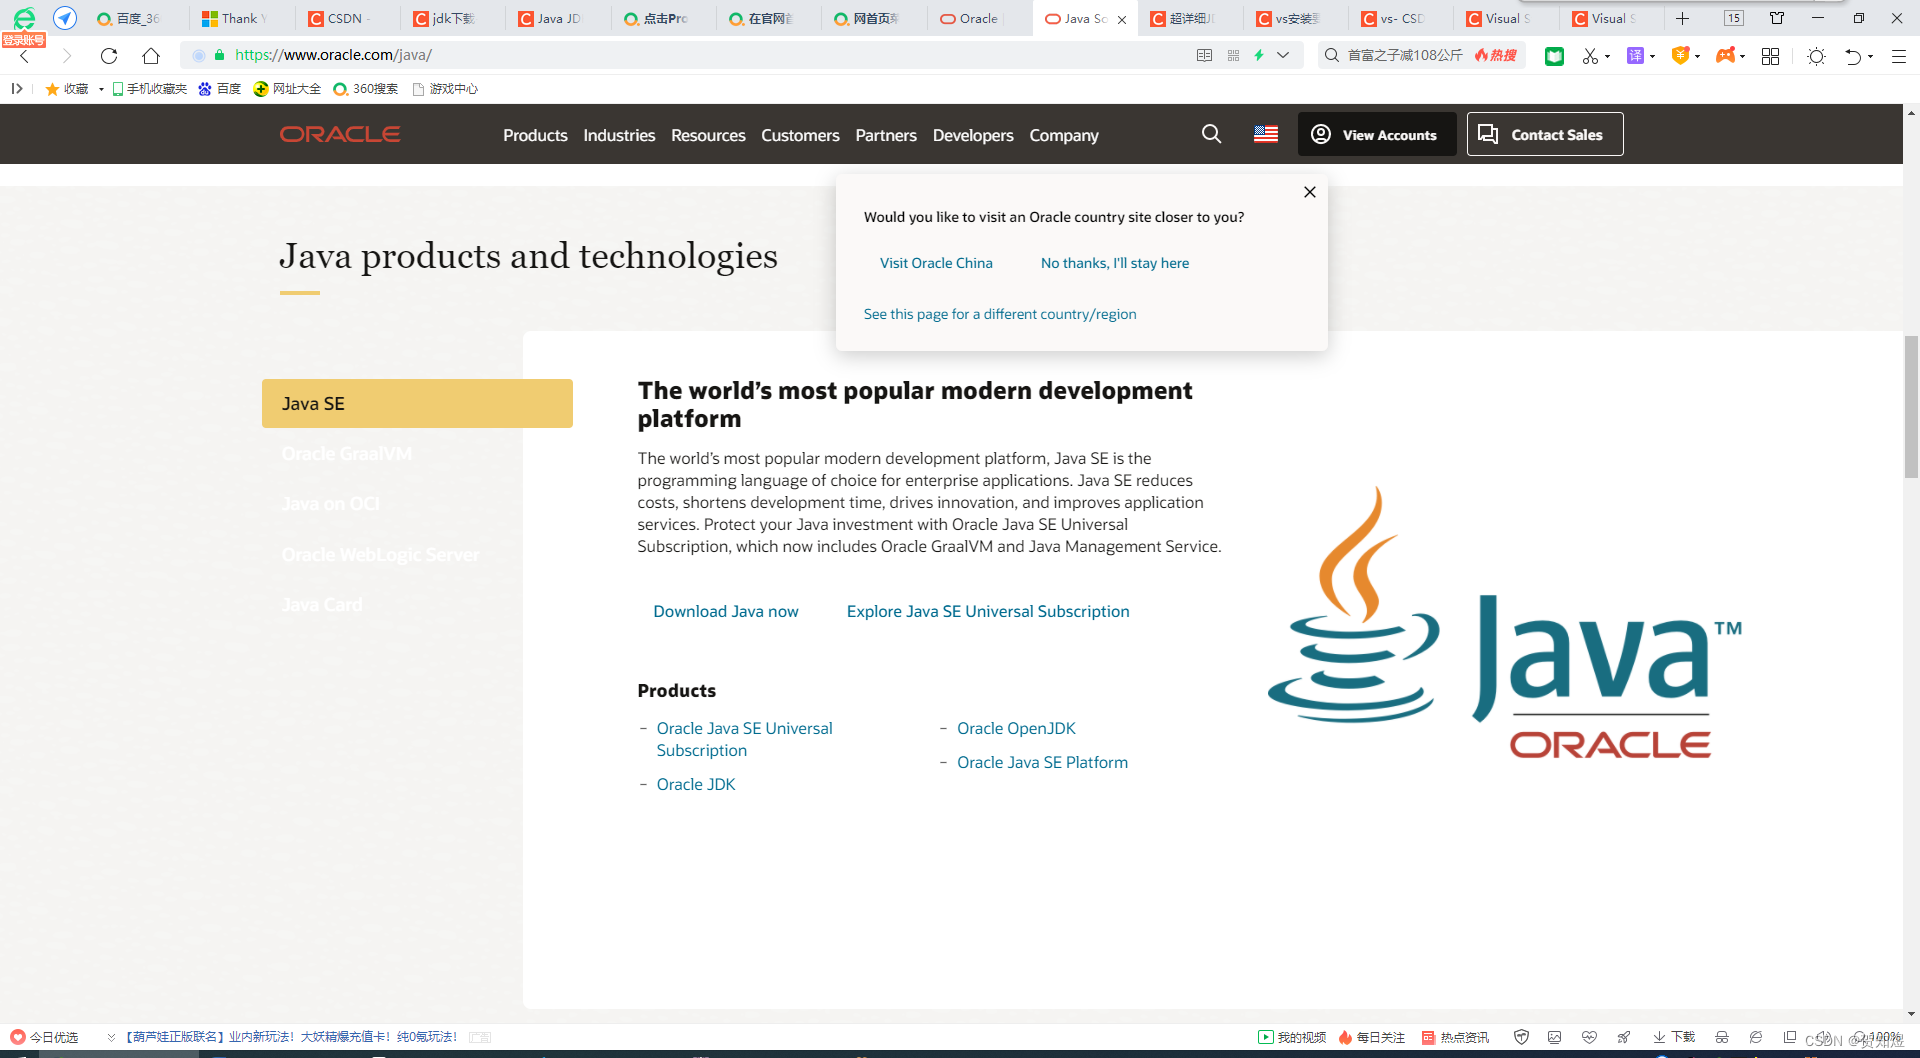Image resolution: width=1920 pixels, height=1058 pixels.
Task: Click the orange game controller icon
Action: 1725,56
